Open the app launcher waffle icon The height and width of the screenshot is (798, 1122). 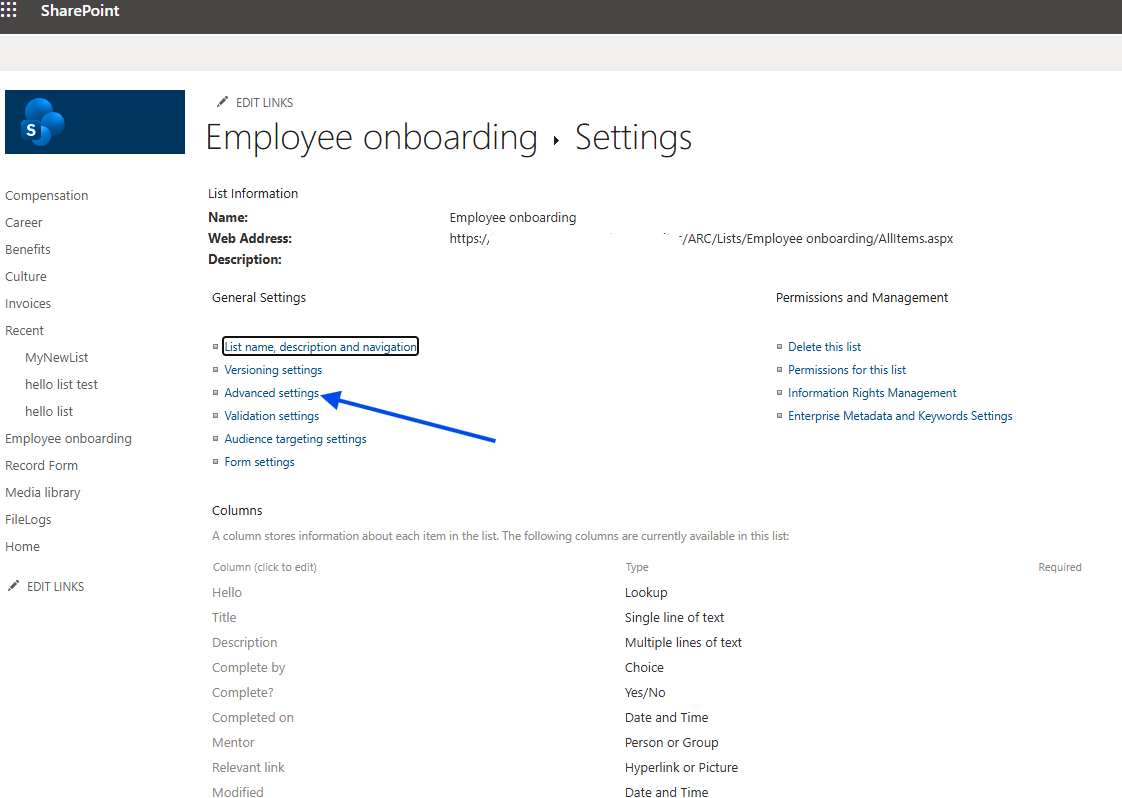9,11
